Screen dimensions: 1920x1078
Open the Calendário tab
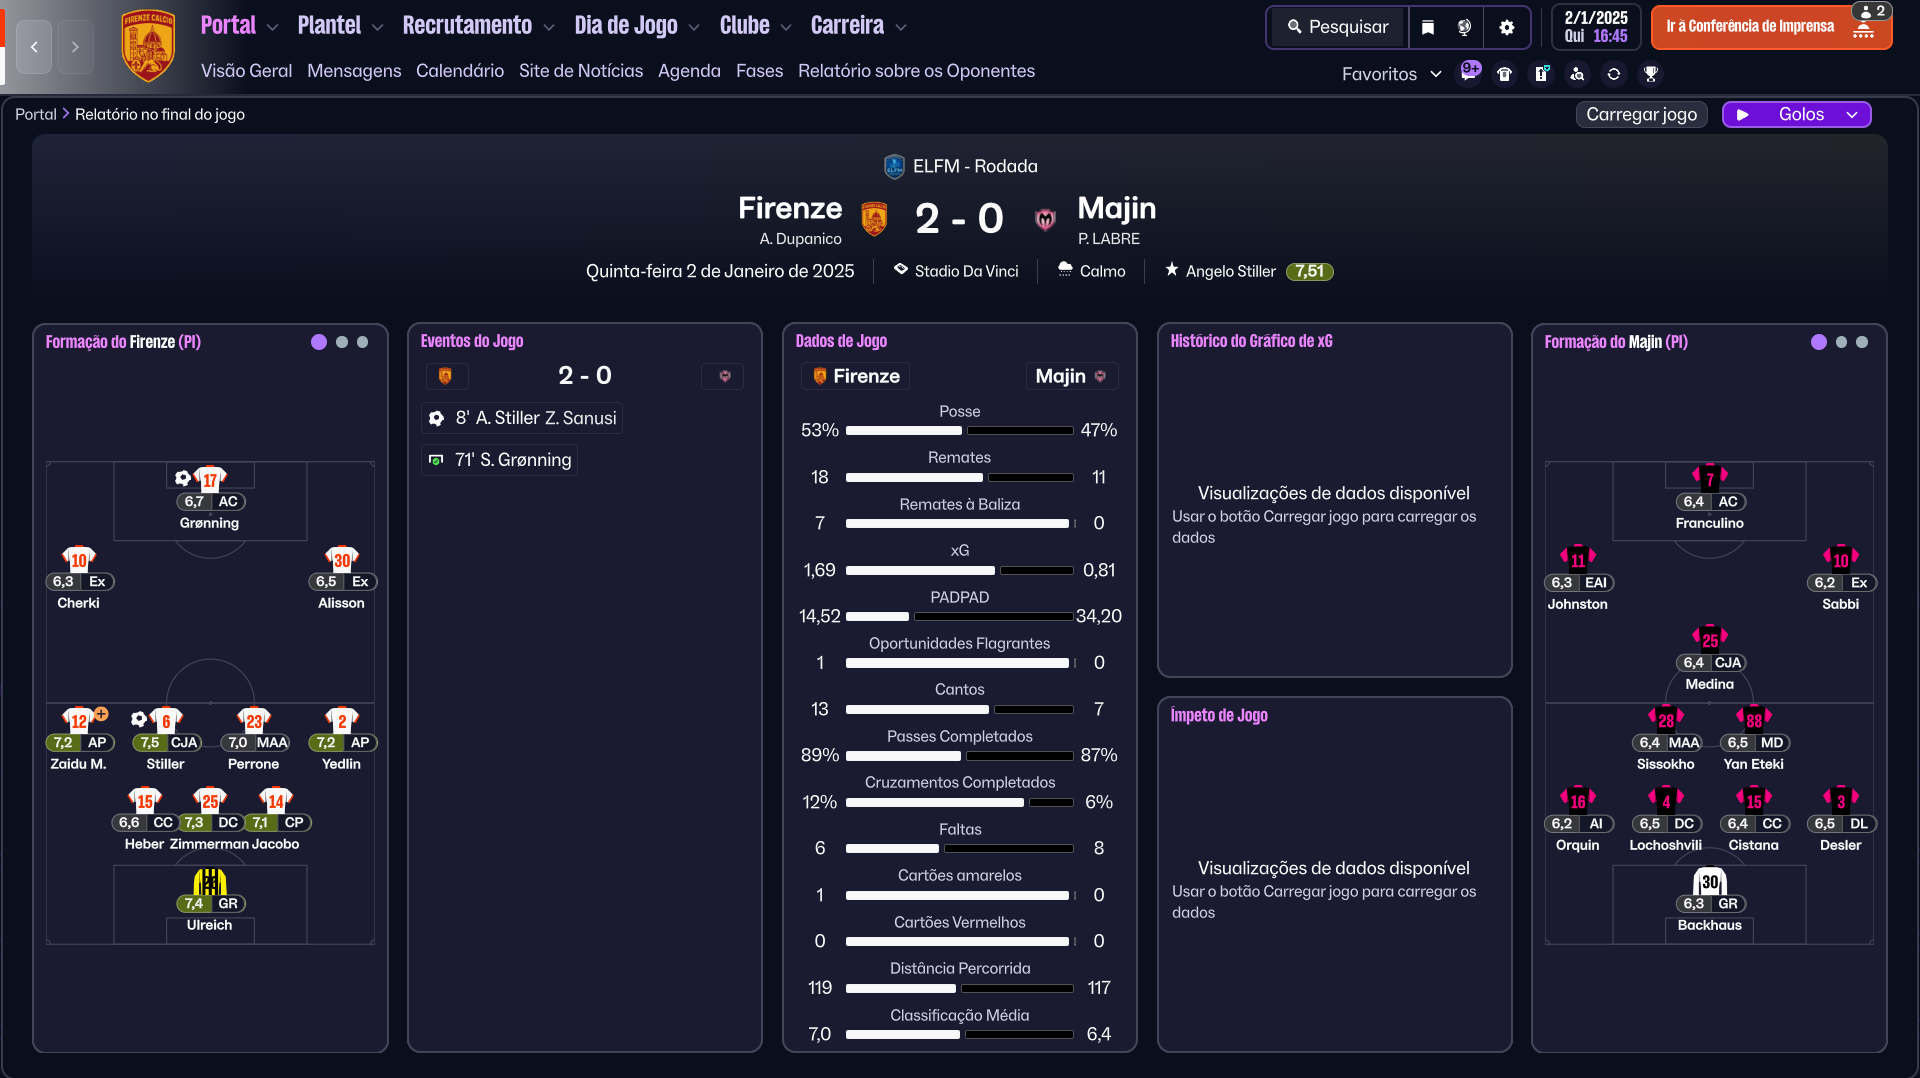460,71
